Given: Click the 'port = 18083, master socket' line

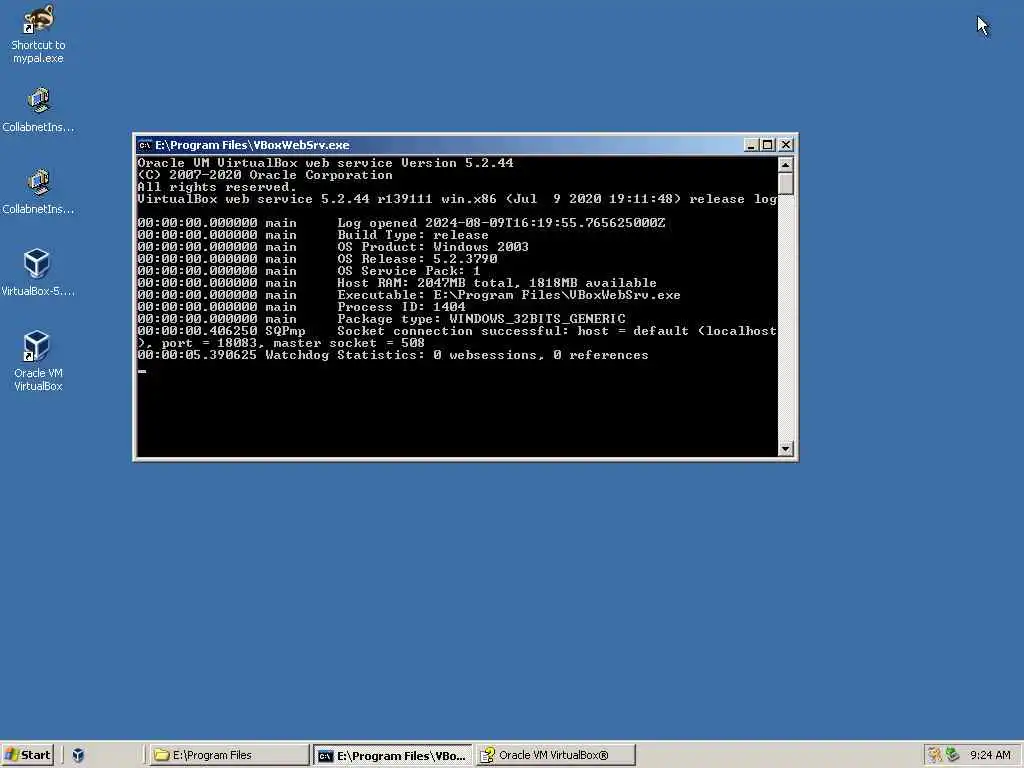Looking at the screenshot, I should 281,344.
